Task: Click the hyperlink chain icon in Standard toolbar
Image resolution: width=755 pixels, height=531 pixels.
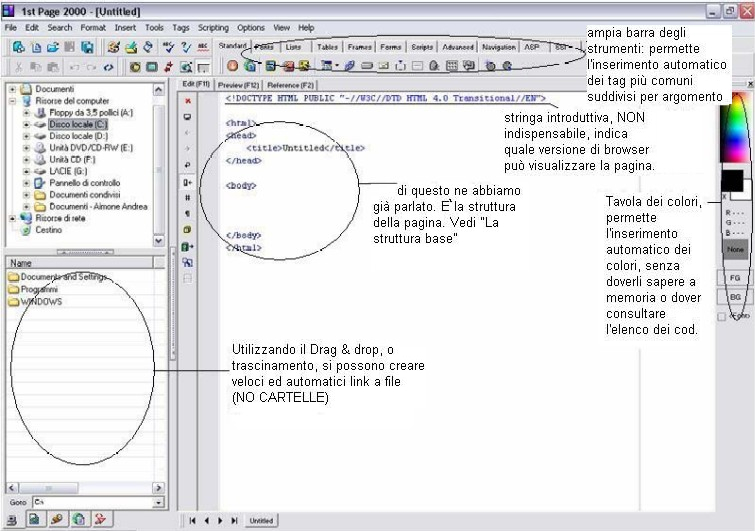Action: (x=350, y=66)
